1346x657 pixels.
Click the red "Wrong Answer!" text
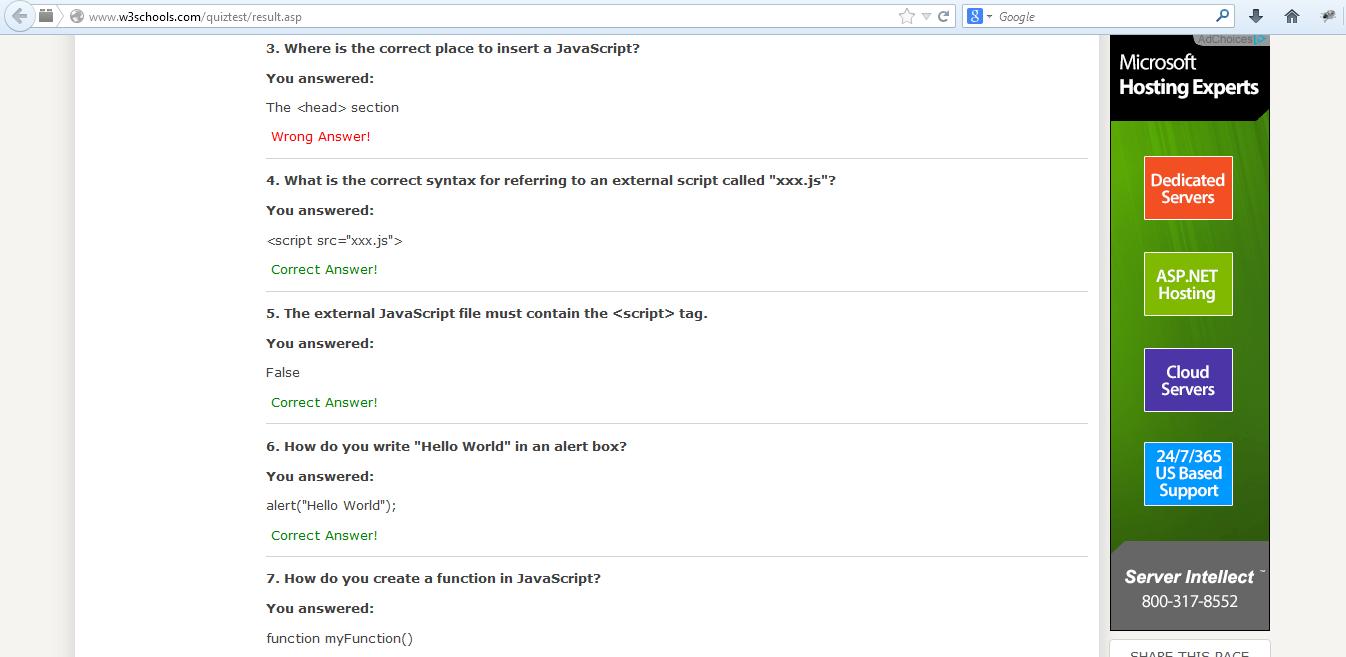[x=321, y=137]
